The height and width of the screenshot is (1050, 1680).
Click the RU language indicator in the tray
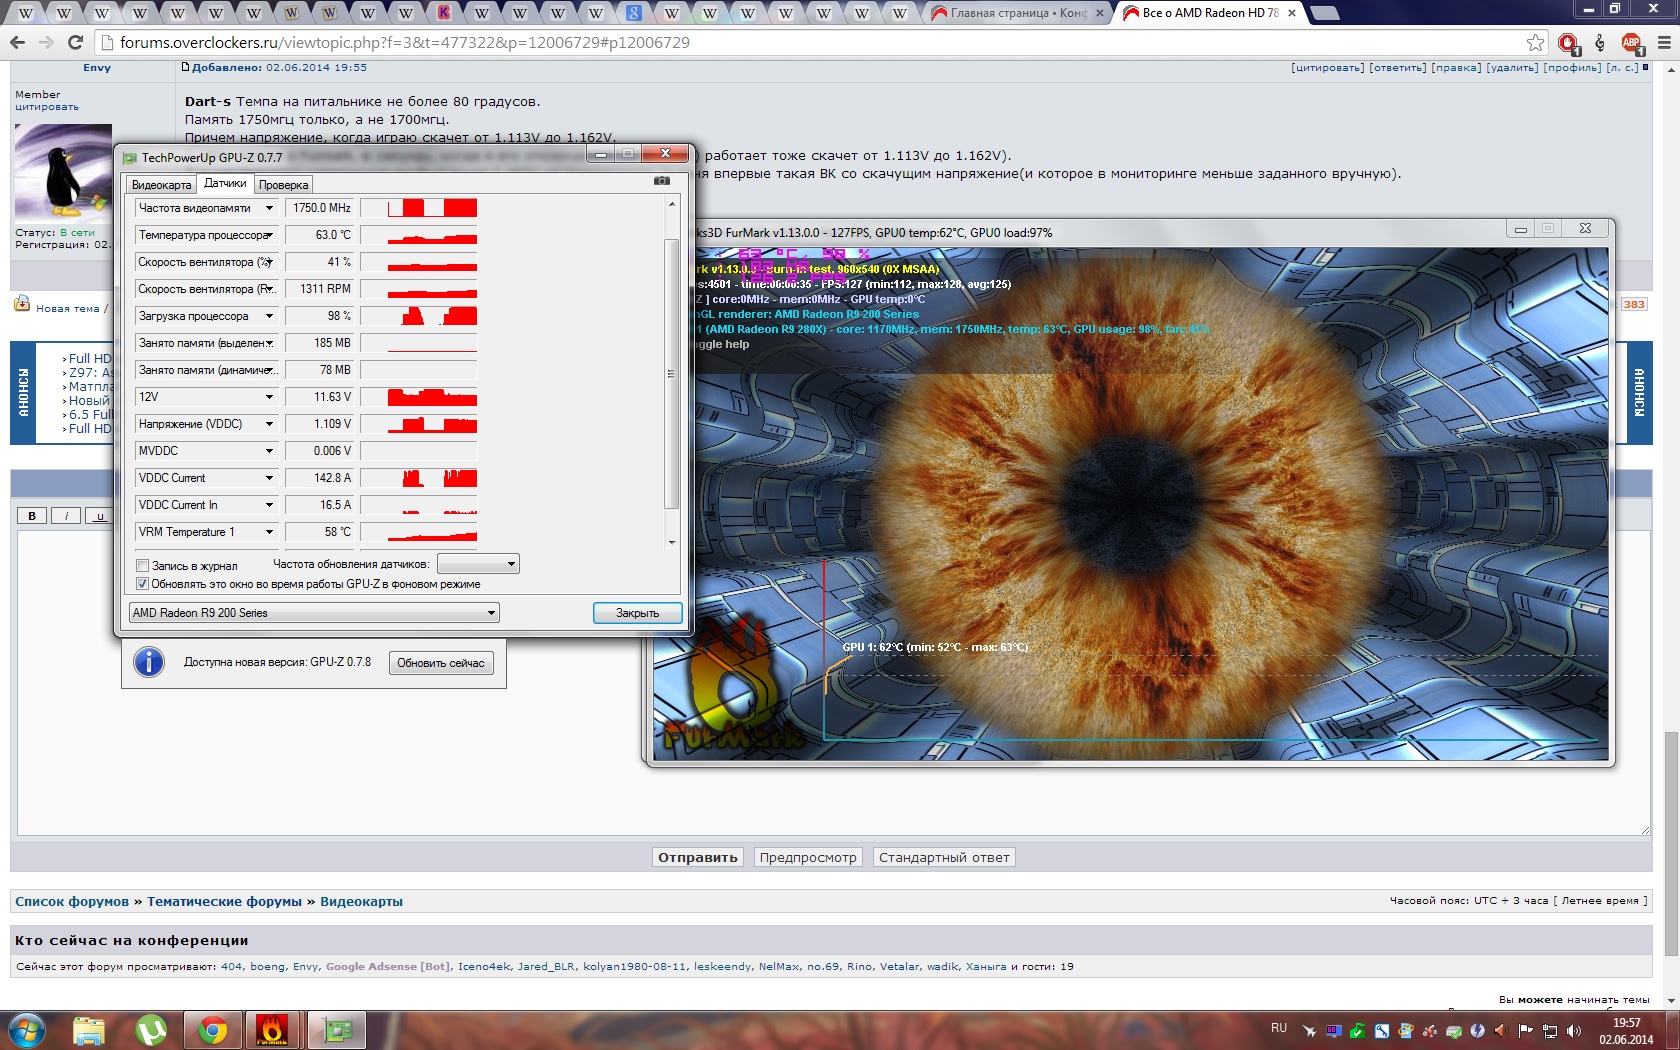(x=1279, y=1028)
